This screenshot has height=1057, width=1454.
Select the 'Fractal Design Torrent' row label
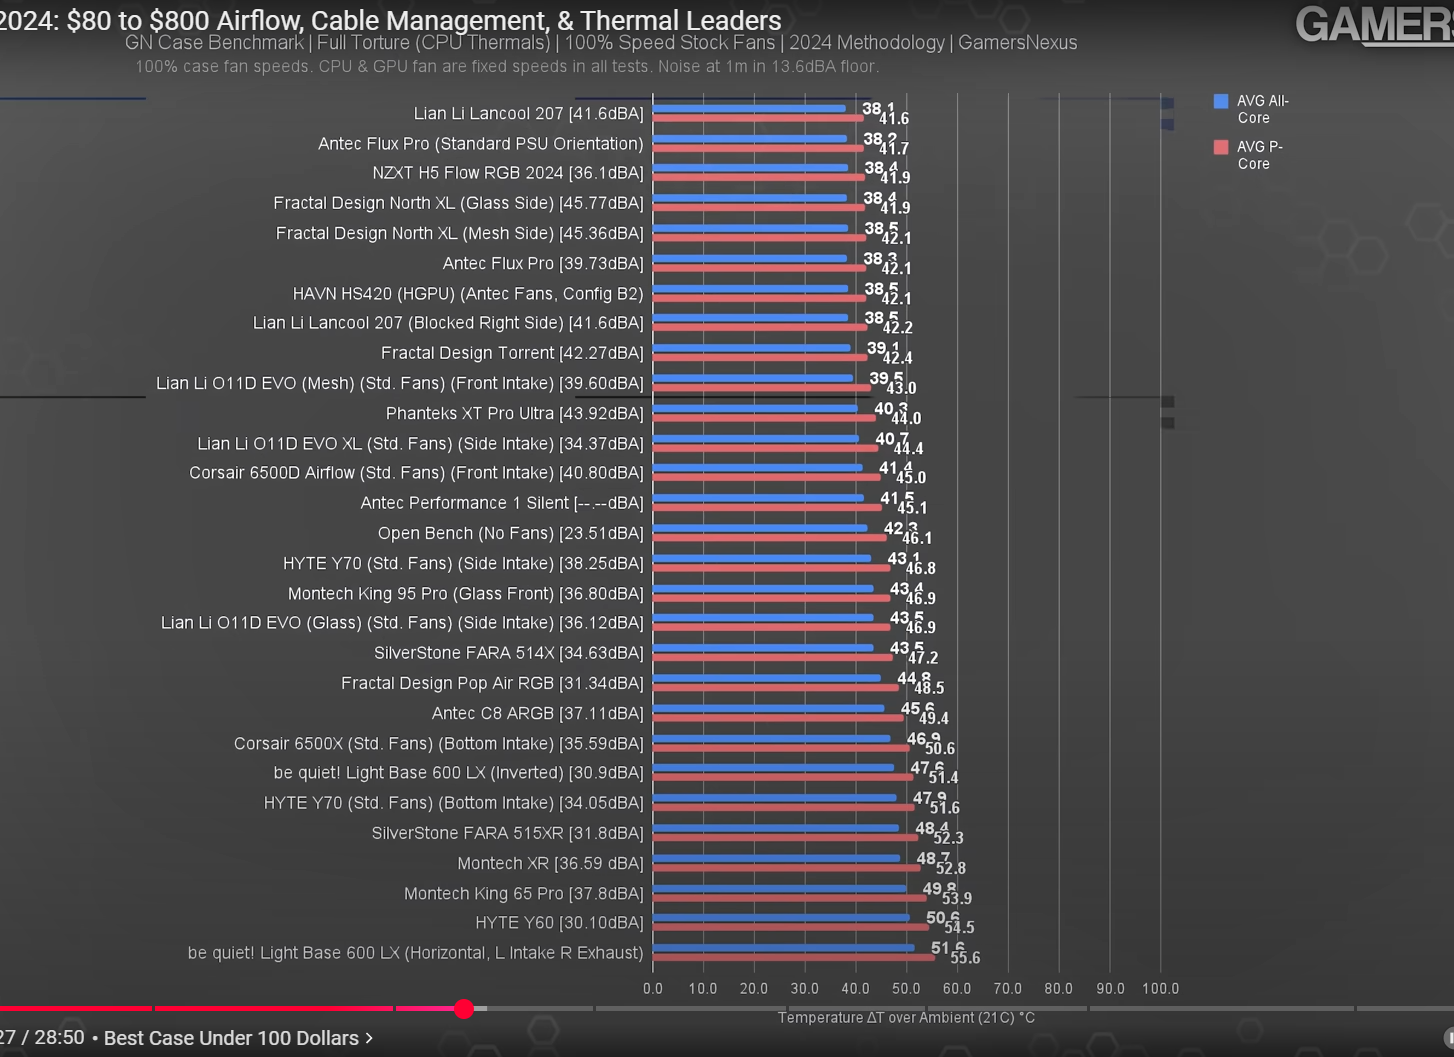click(x=512, y=353)
